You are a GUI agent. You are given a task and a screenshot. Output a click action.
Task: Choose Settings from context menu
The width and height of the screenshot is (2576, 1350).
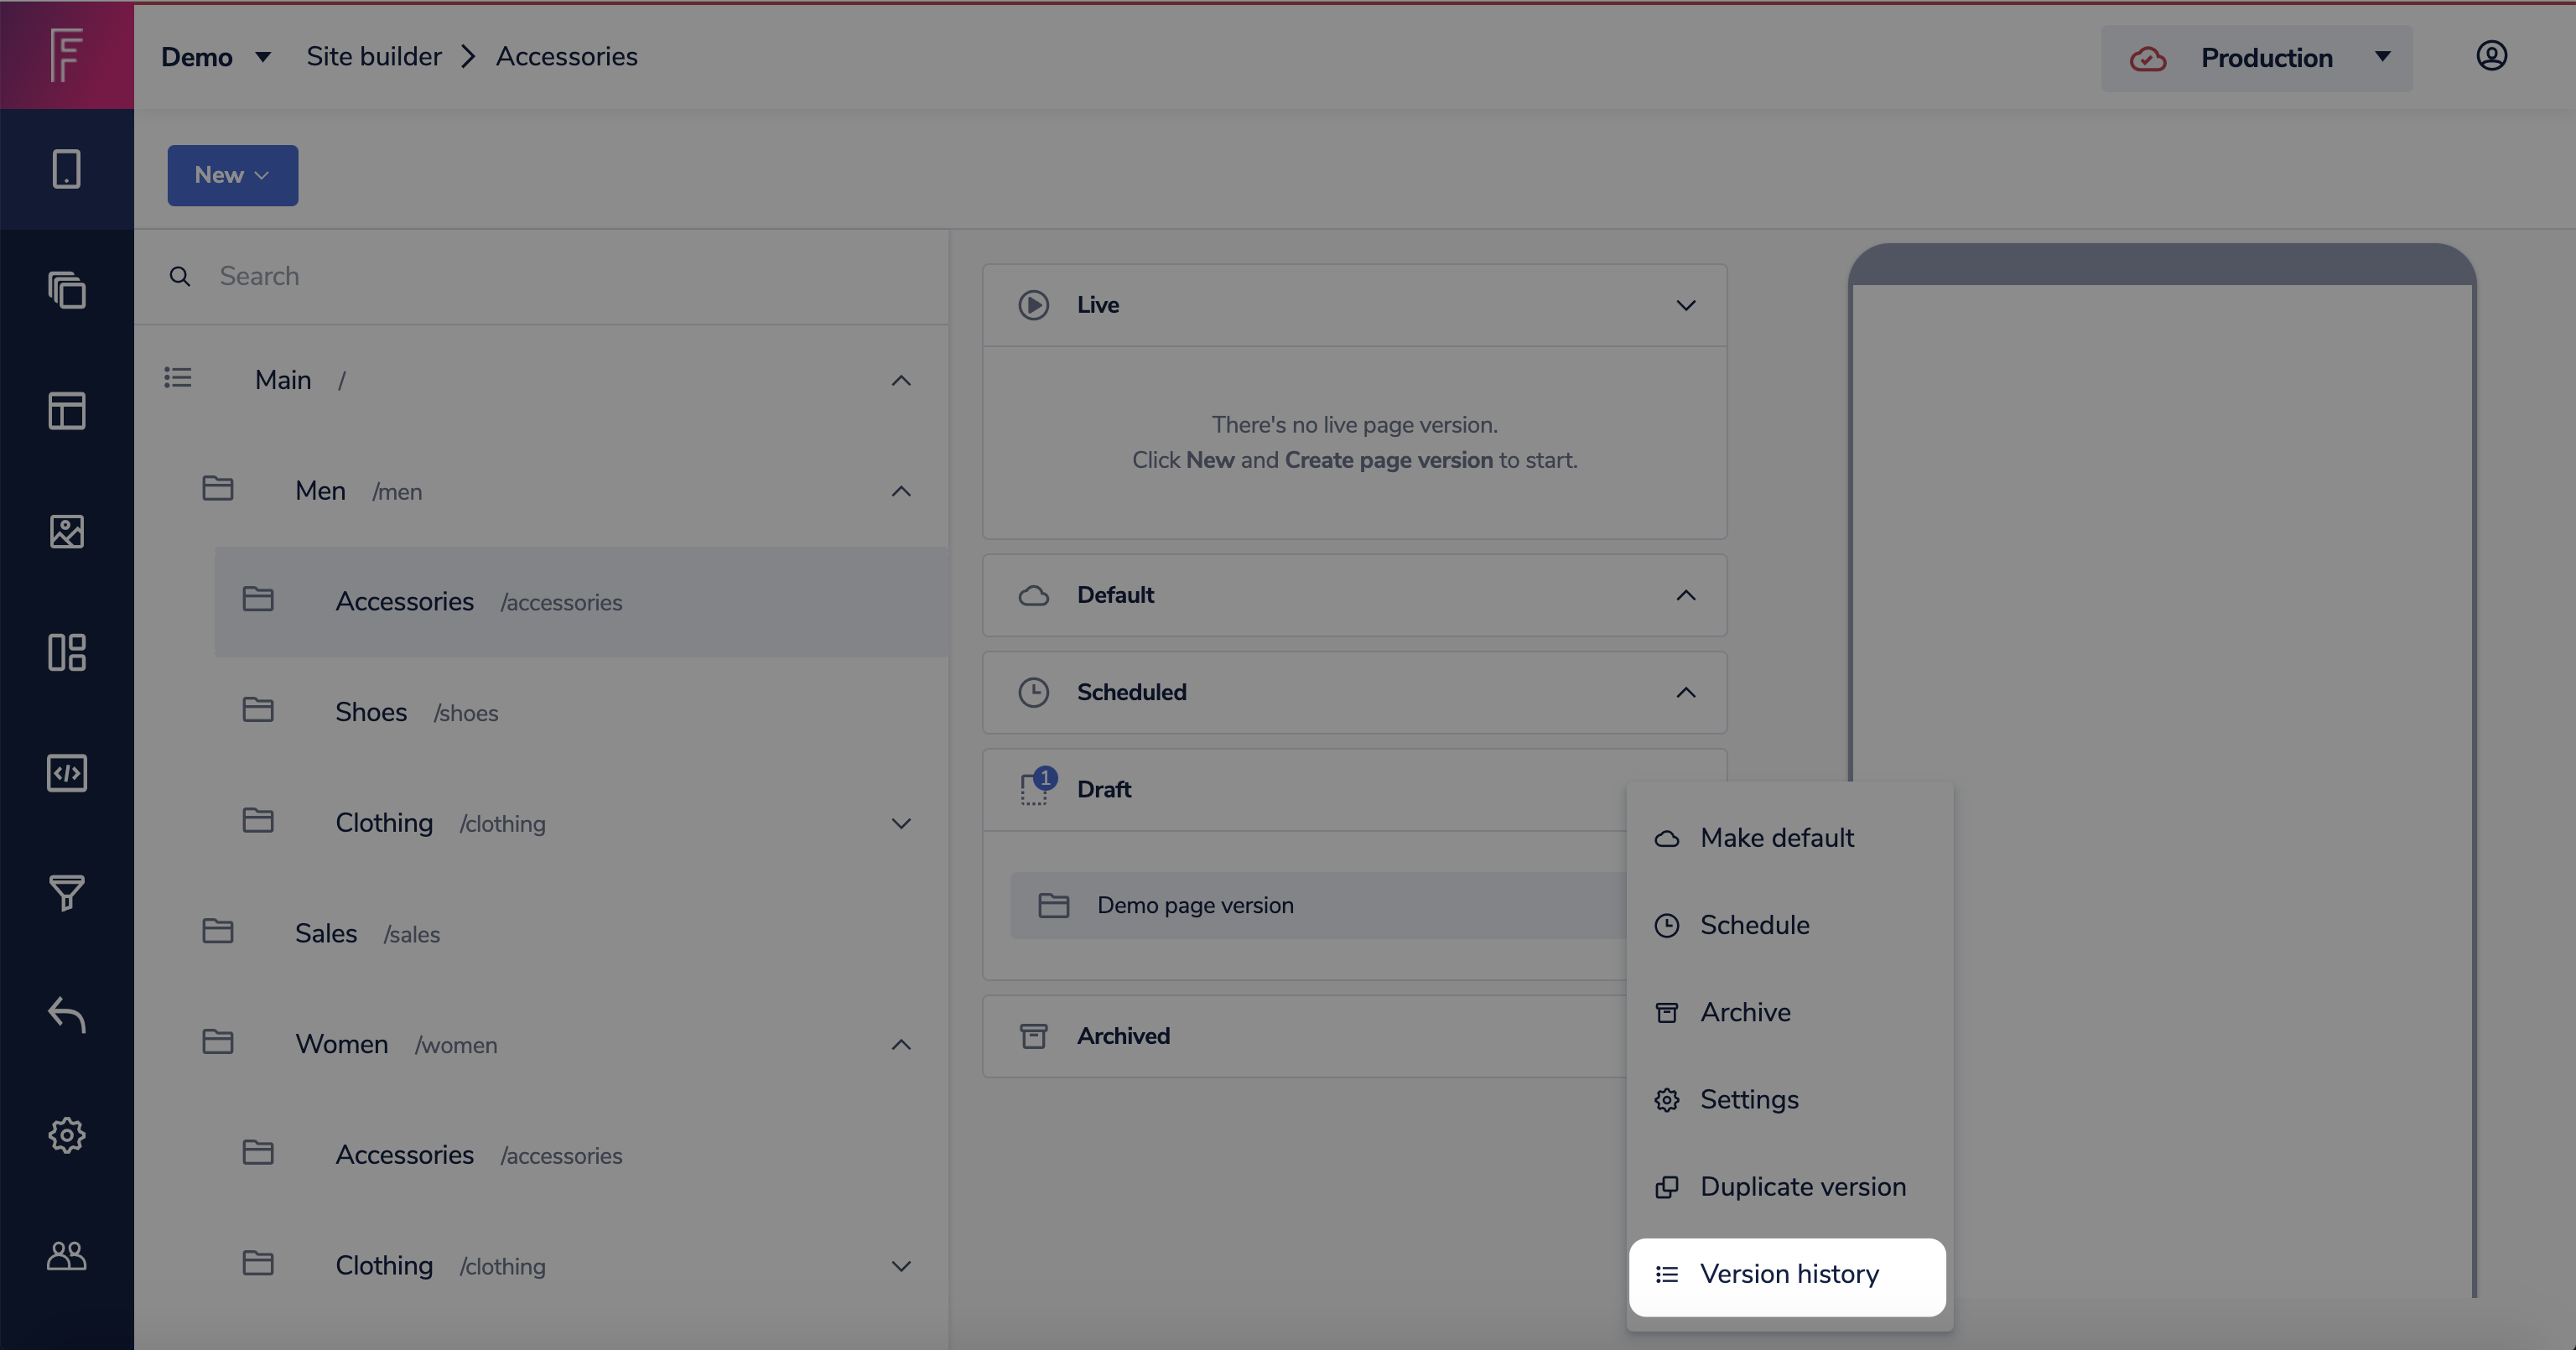pyautogui.click(x=1788, y=1100)
